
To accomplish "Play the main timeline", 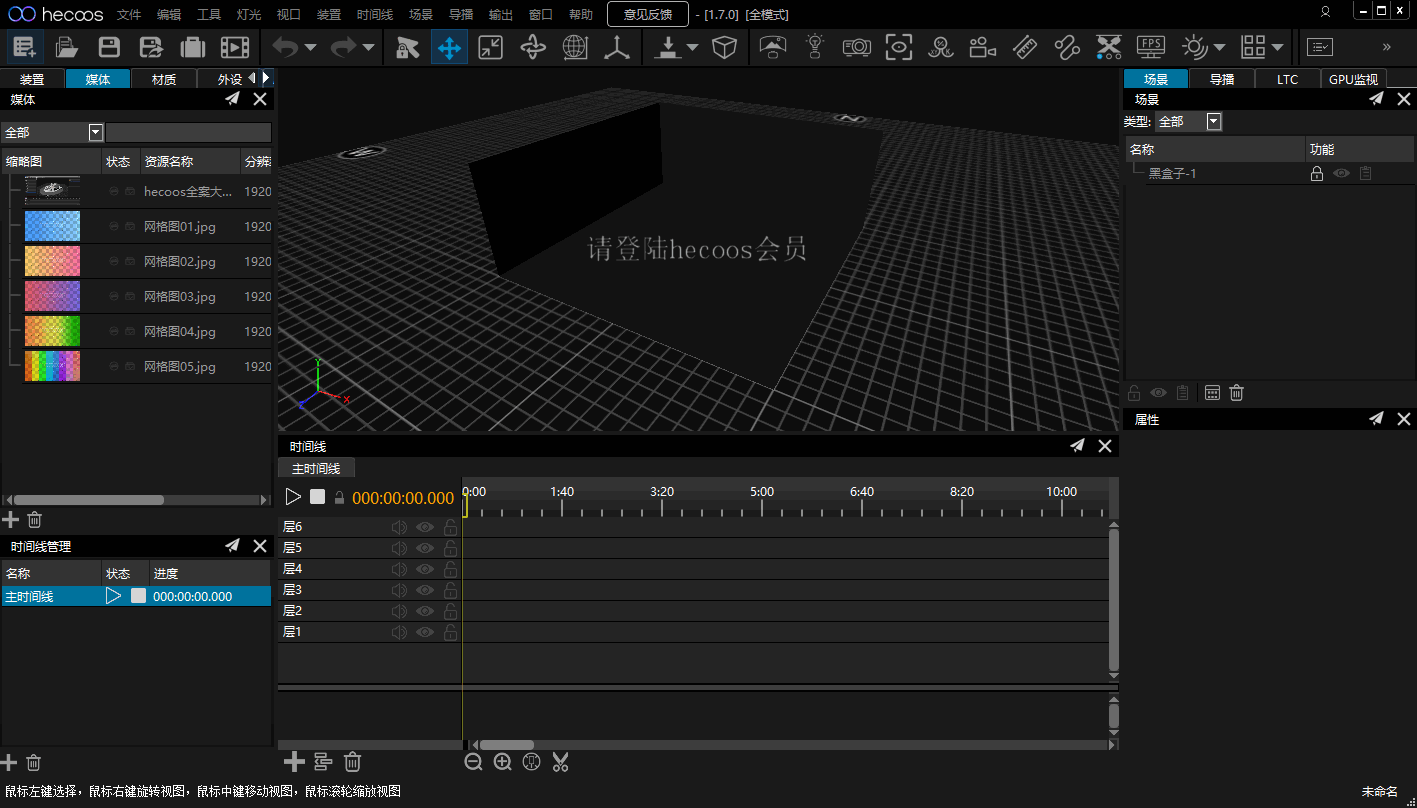I will (x=293, y=497).
